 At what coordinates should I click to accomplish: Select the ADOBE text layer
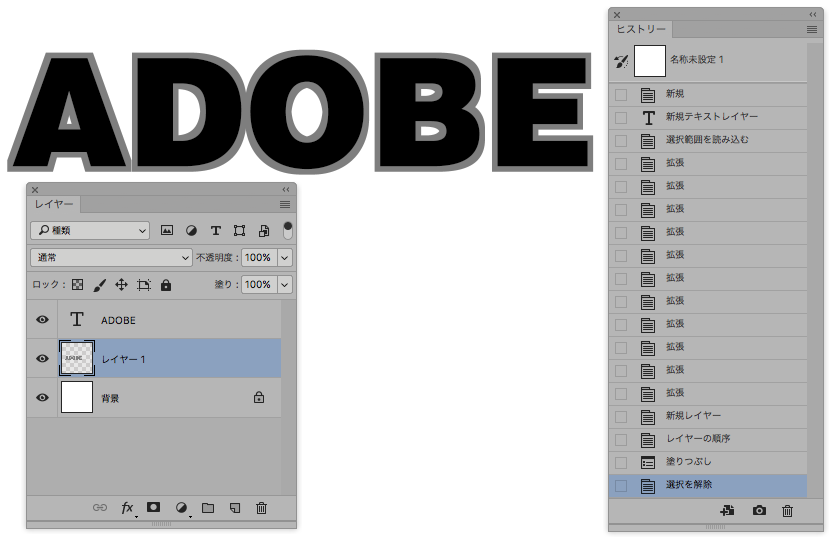(x=154, y=319)
